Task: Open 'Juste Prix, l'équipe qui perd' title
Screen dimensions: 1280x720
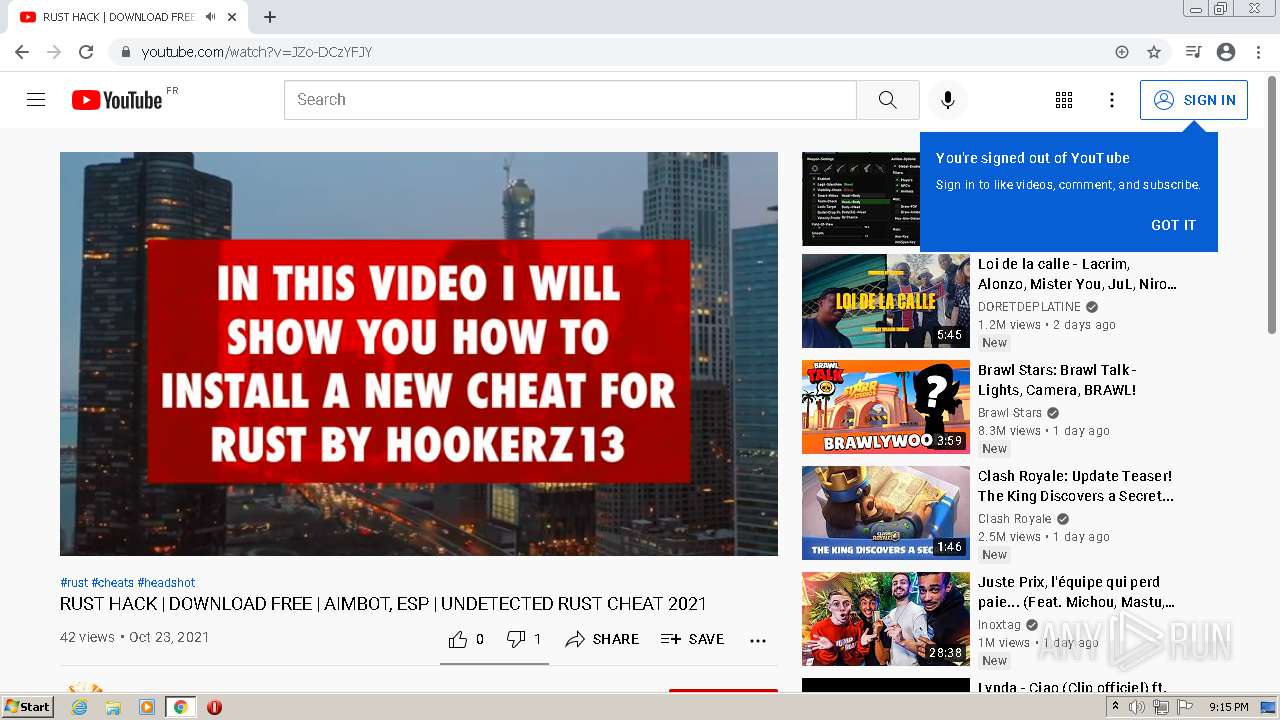Action: (x=1076, y=592)
